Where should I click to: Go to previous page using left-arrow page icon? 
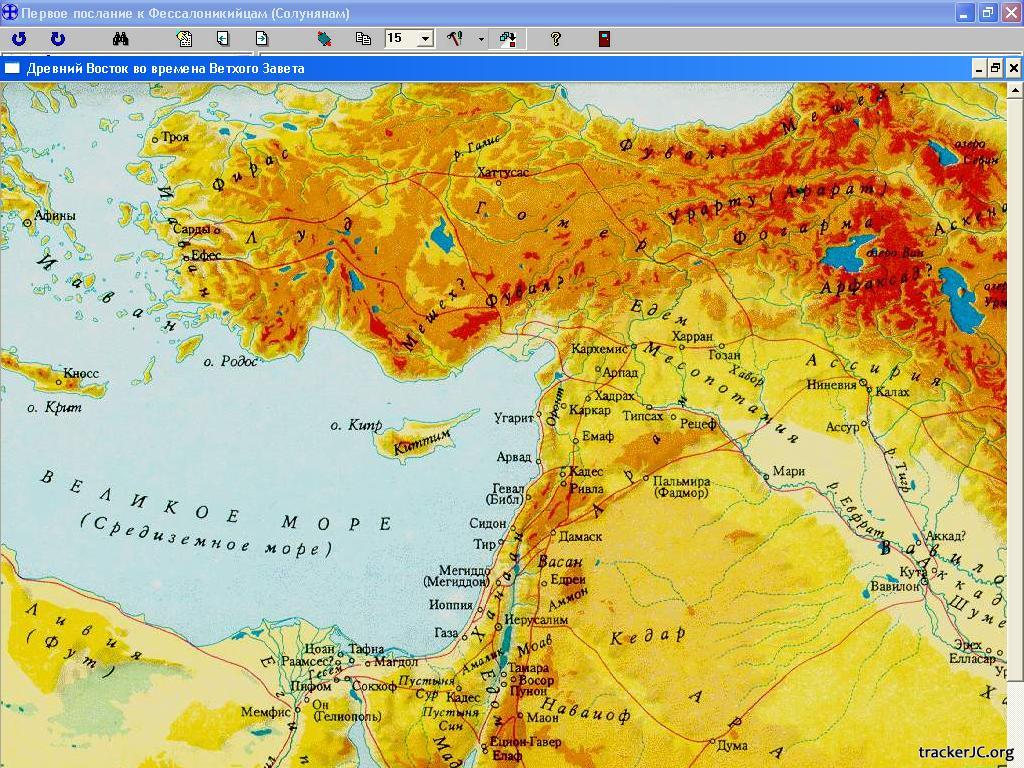tap(223, 39)
